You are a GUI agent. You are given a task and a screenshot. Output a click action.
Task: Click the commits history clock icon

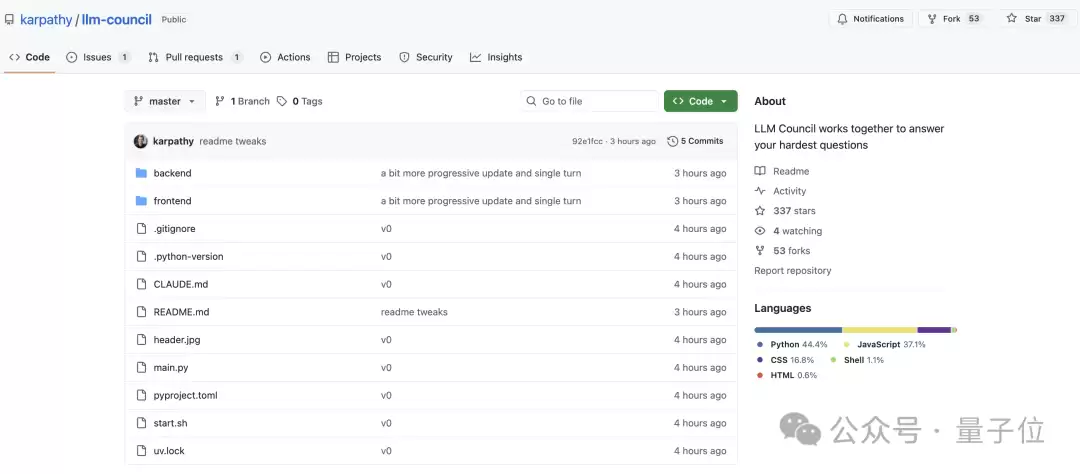[672, 141]
